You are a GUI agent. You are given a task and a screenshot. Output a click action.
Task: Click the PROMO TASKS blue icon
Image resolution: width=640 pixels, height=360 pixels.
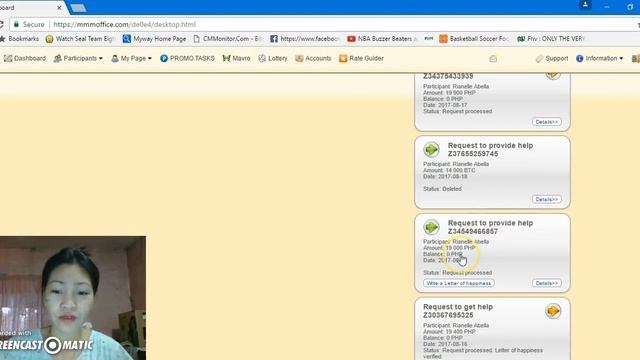pyautogui.click(x=164, y=58)
